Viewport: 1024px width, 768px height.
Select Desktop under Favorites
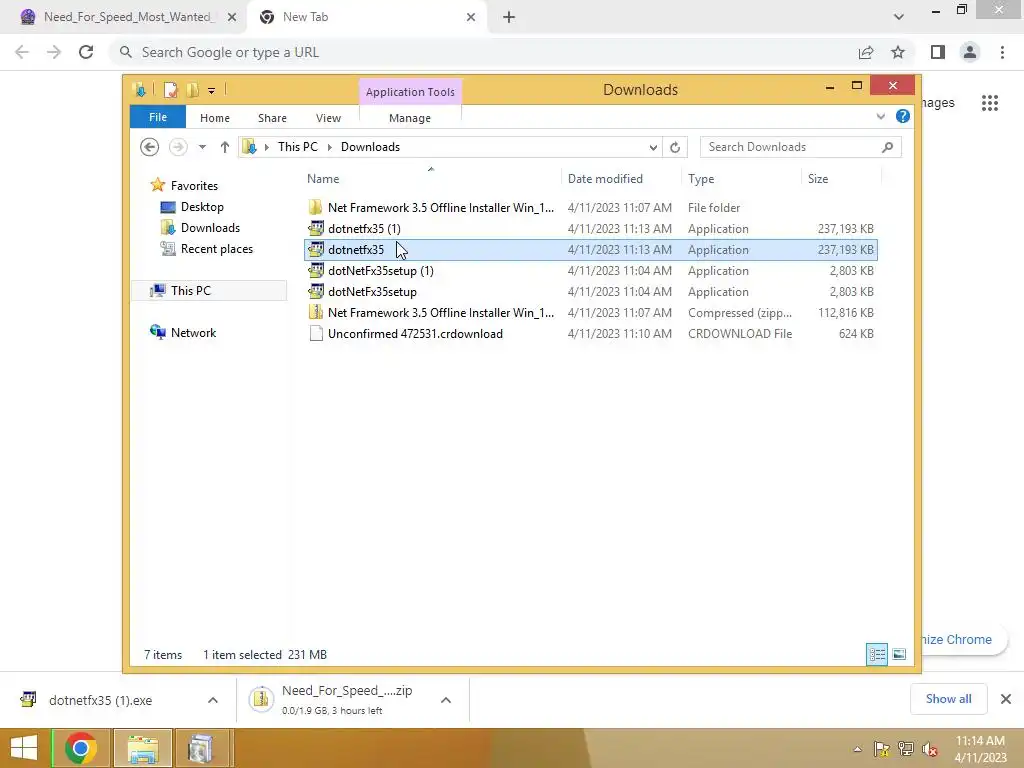click(202, 207)
